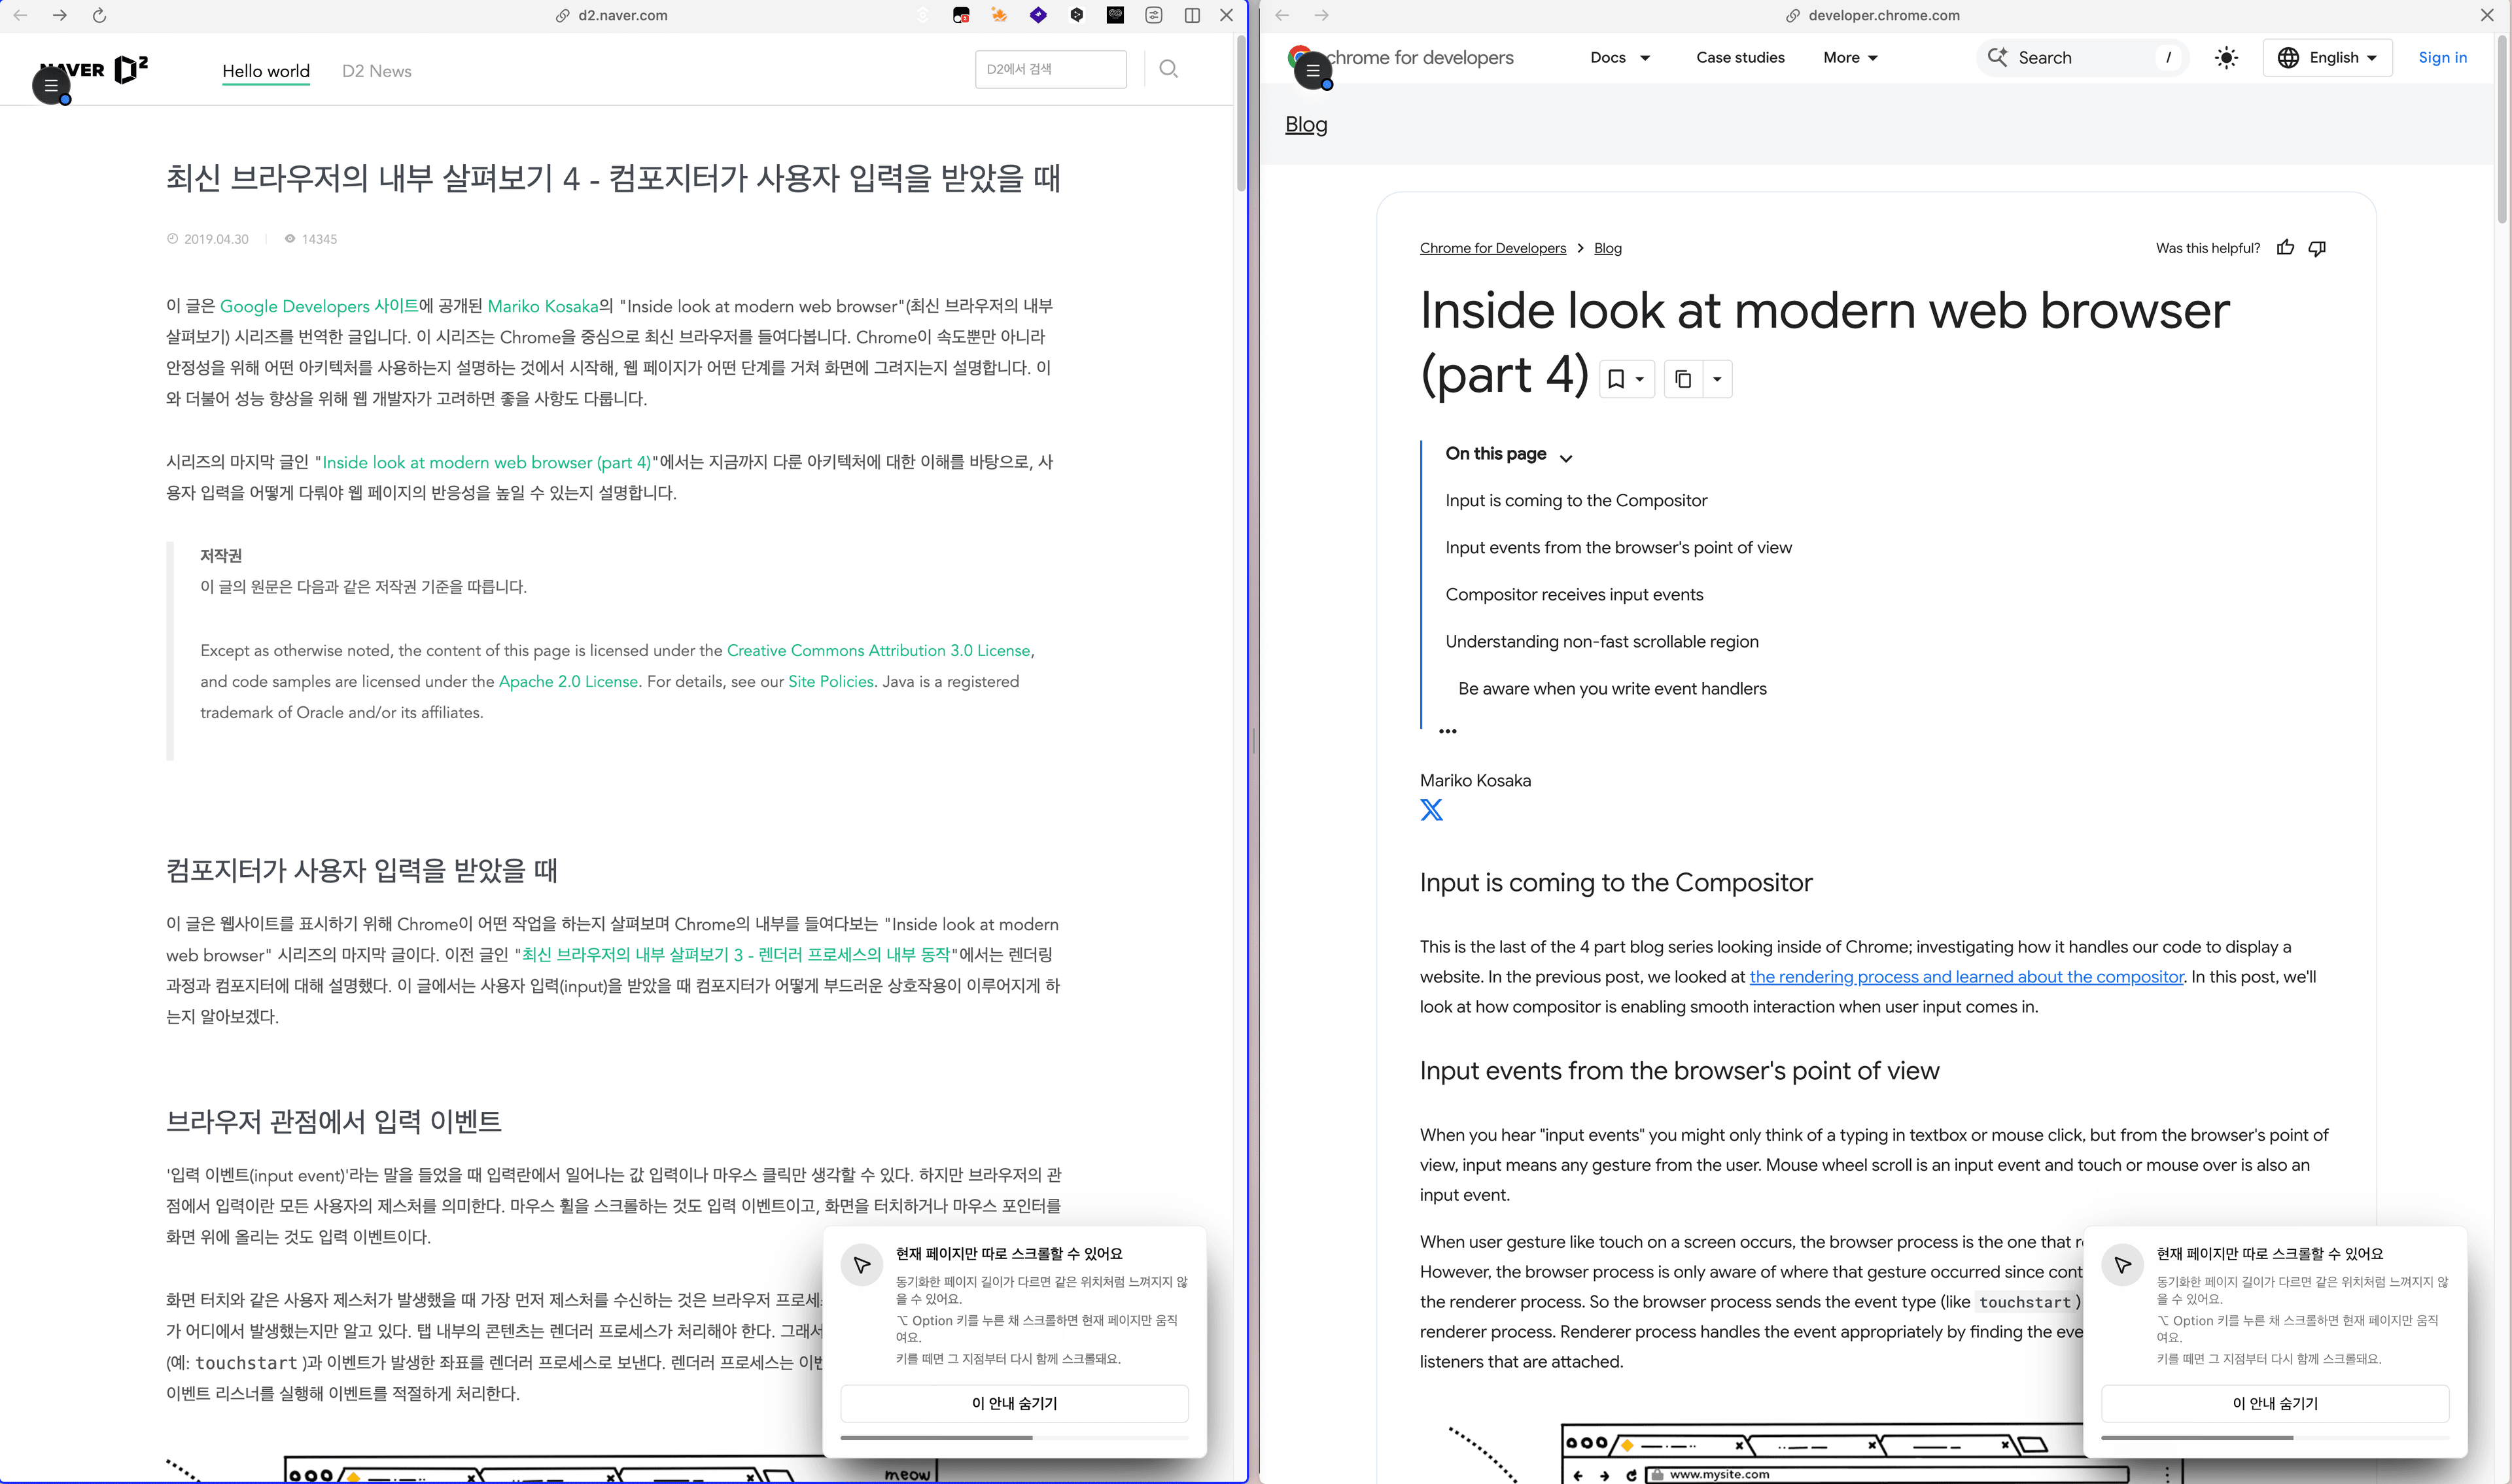Viewport: 2512px width, 1484px height.
Task: Click bookmark icon next to article title
Action: [x=1616, y=379]
